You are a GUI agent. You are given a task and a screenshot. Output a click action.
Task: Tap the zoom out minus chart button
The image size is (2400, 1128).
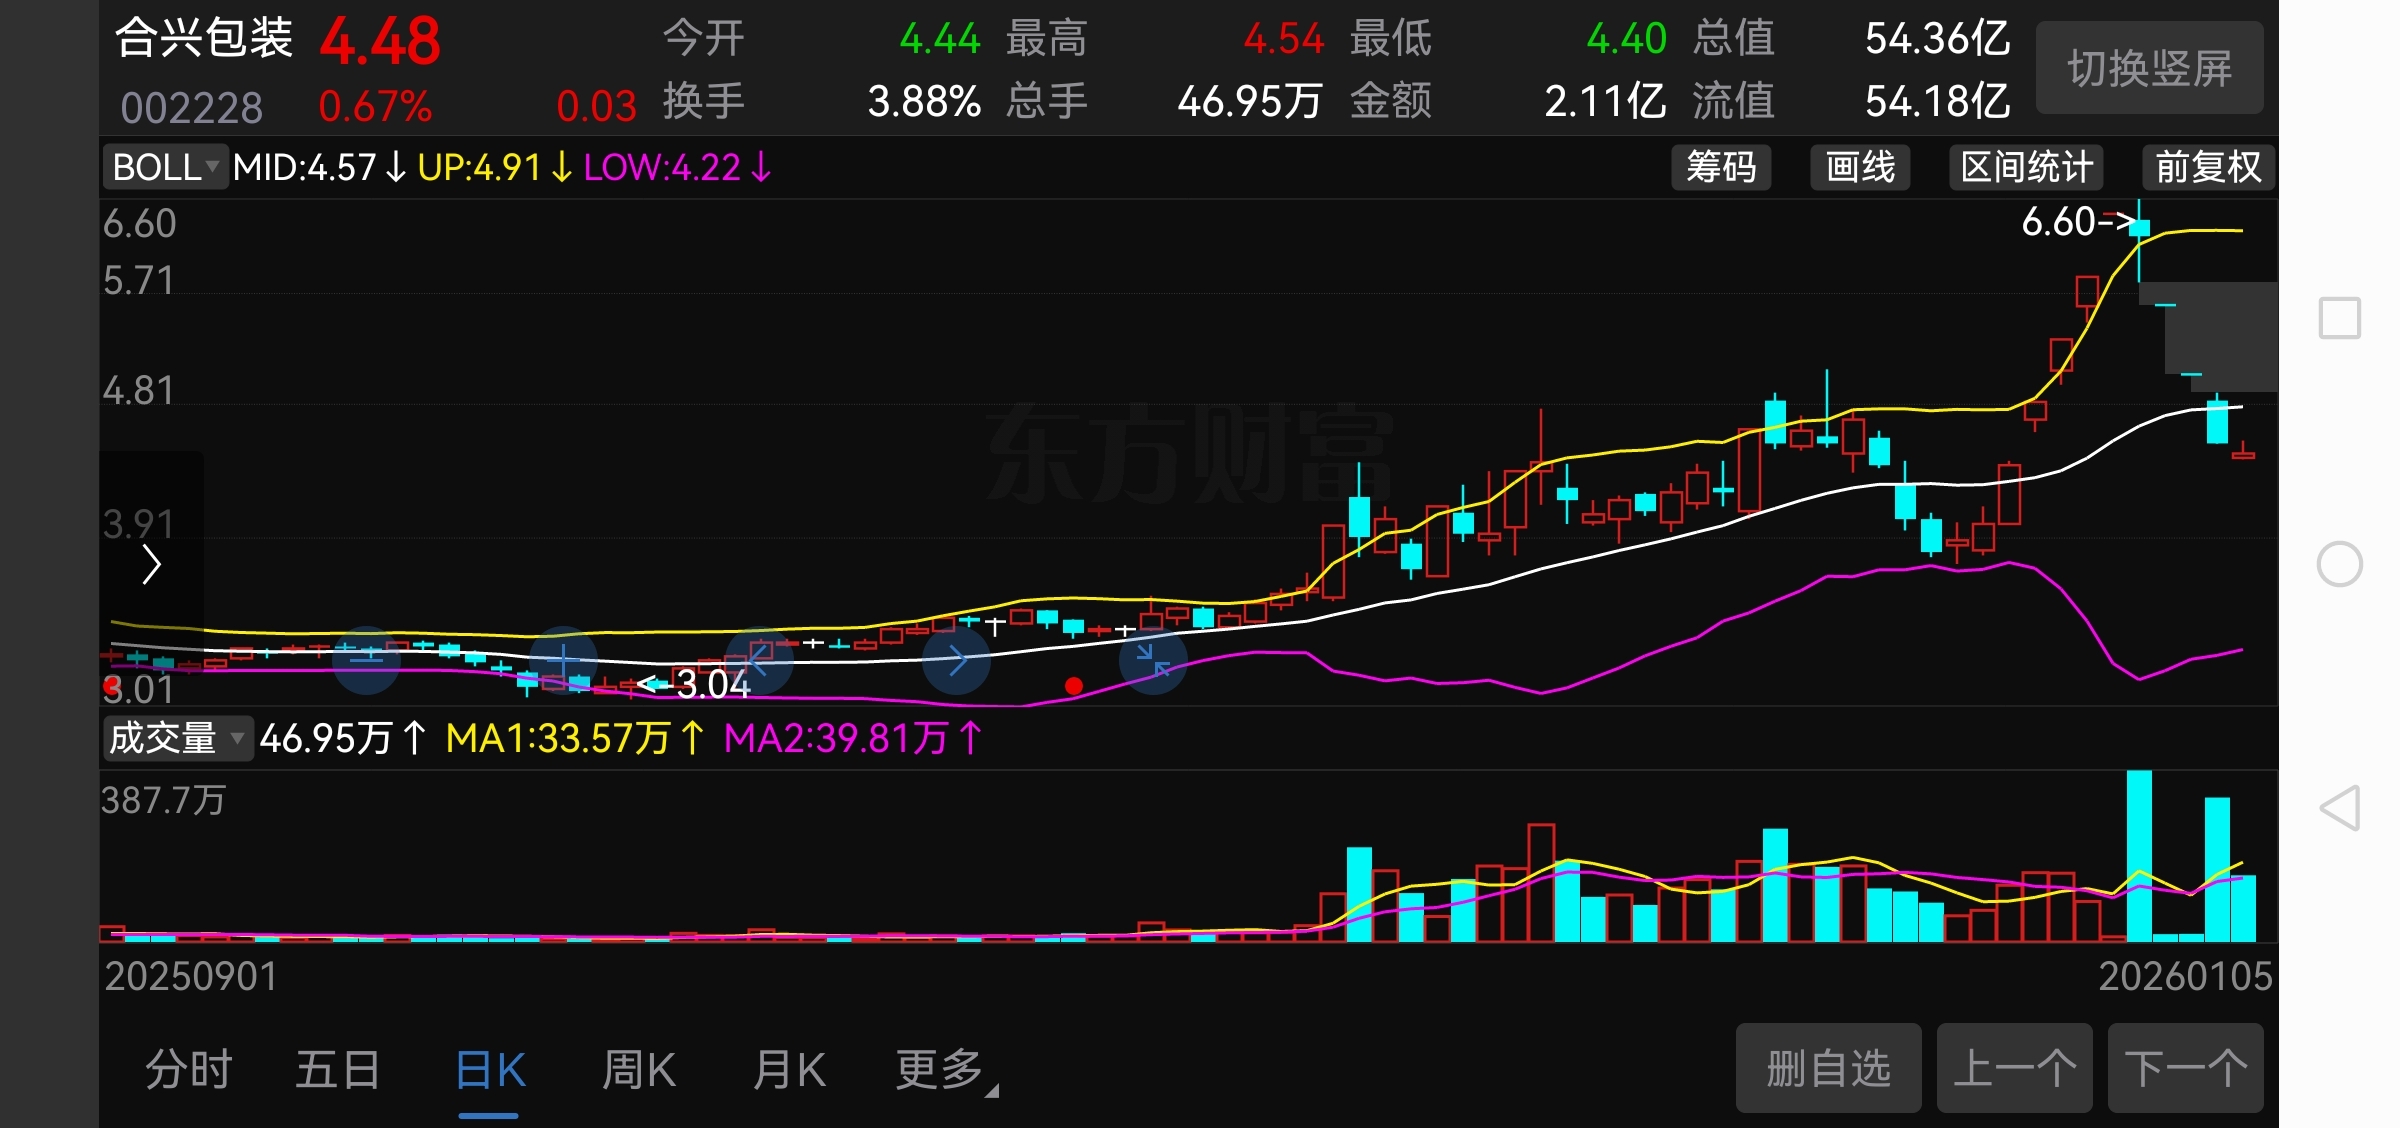coord(366,660)
